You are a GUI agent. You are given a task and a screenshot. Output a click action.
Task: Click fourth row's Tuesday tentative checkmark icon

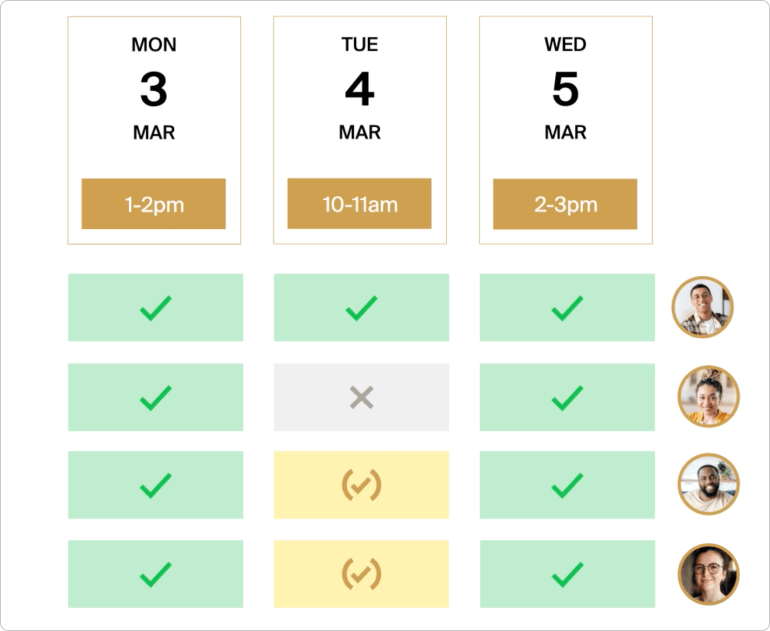(361, 574)
